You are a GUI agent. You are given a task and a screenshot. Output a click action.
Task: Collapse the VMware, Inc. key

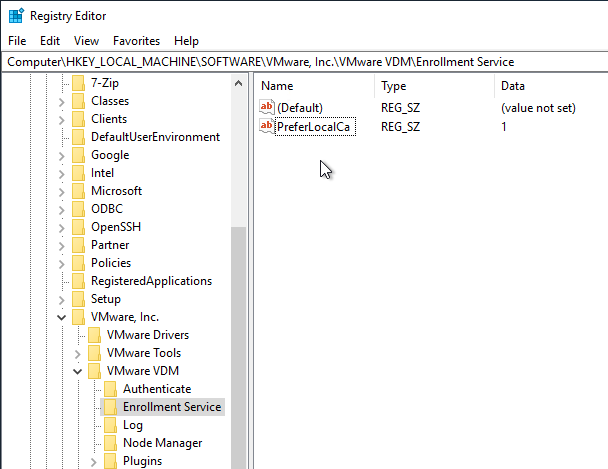point(61,317)
